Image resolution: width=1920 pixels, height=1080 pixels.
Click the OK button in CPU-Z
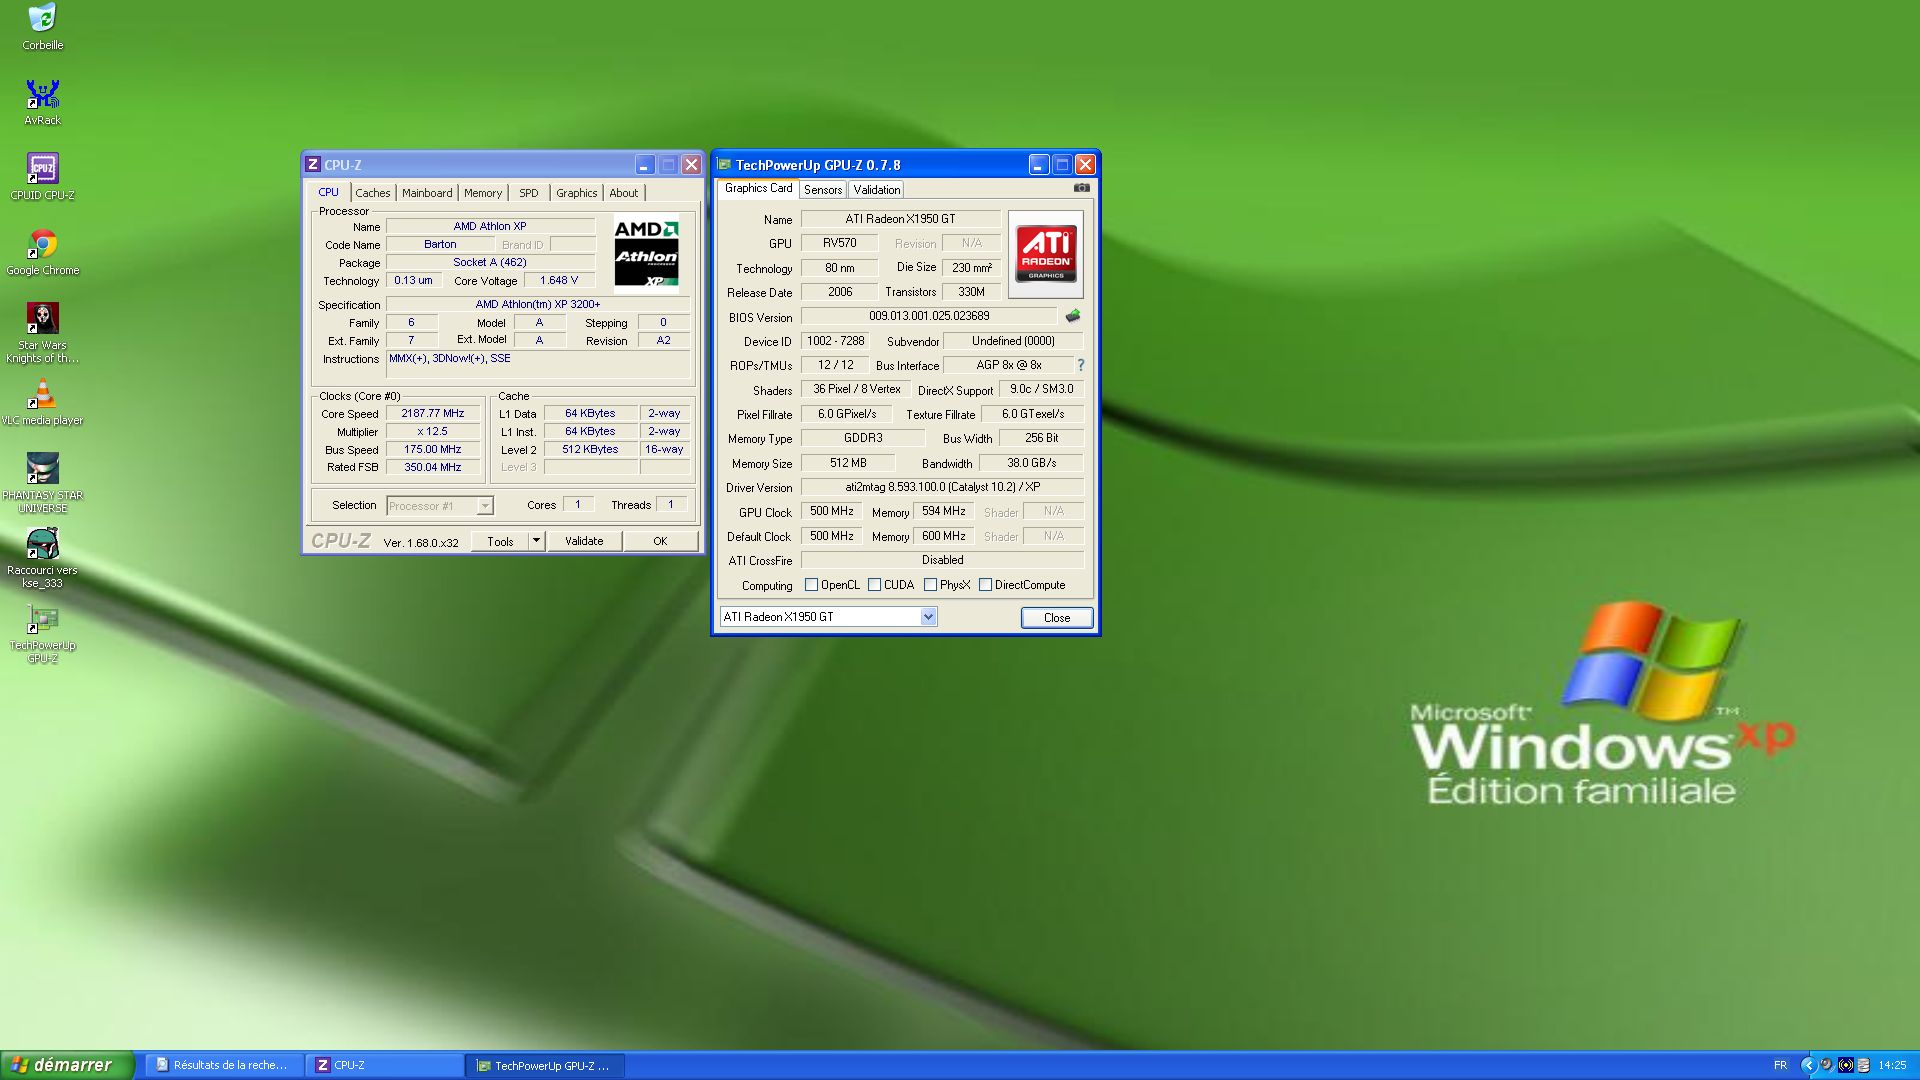[x=660, y=541]
